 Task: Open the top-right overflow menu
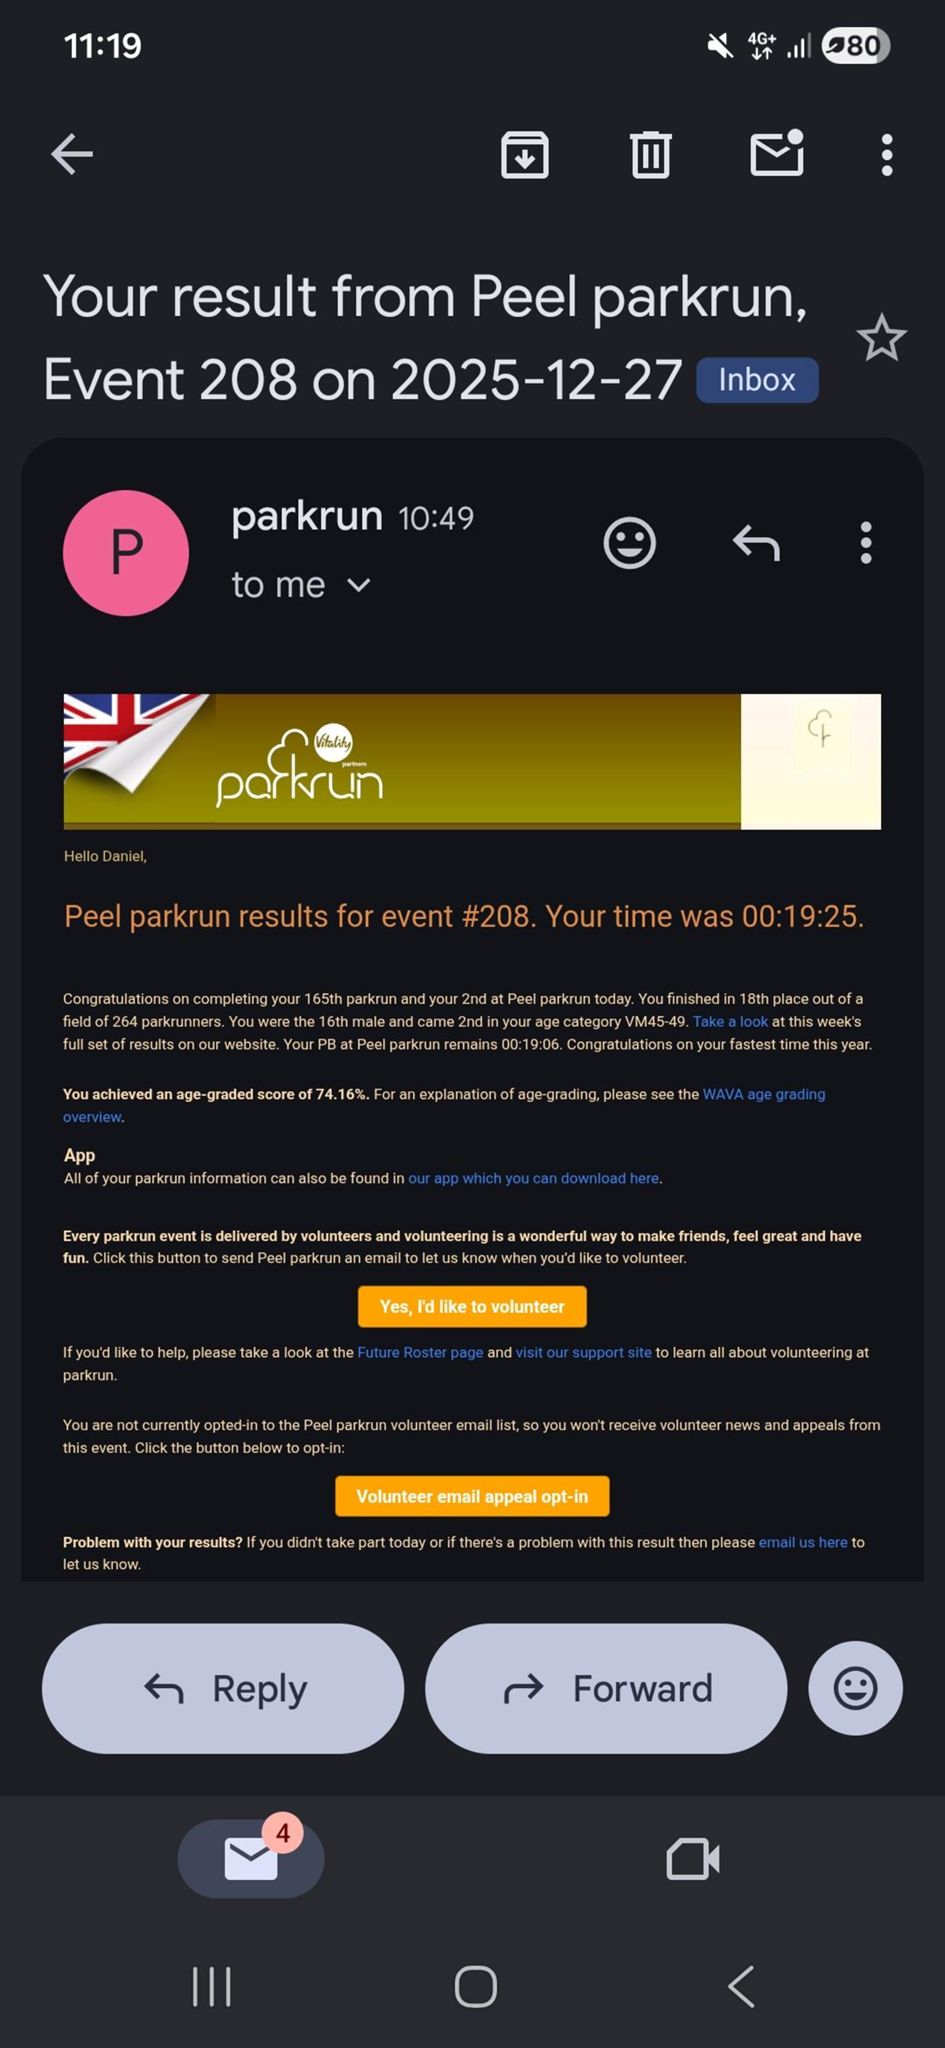tap(886, 155)
